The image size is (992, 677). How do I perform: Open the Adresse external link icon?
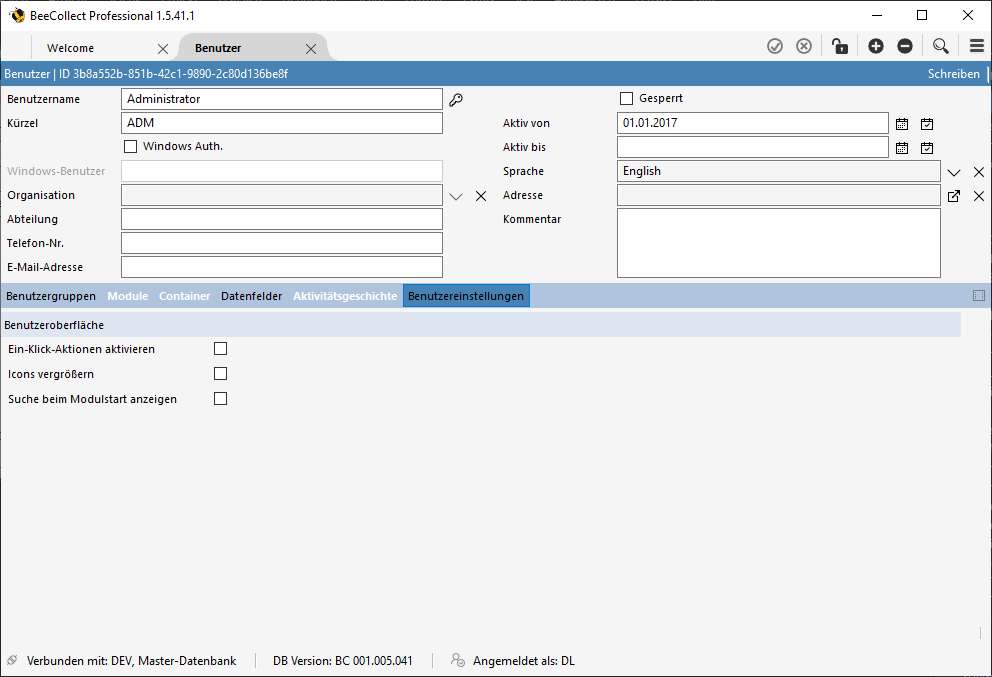tap(954, 196)
